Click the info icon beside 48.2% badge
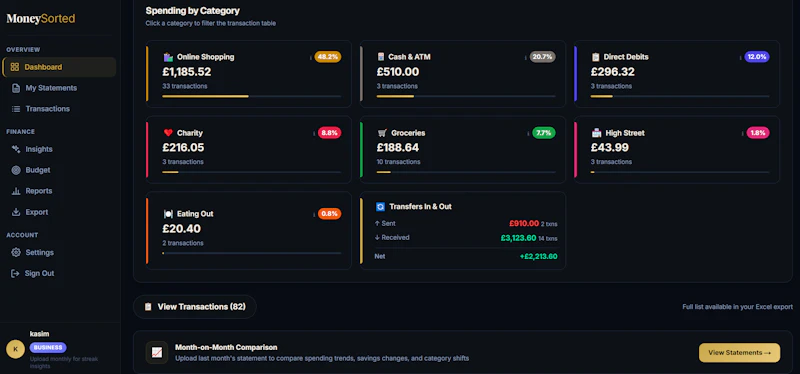800x374 pixels. tap(311, 57)
